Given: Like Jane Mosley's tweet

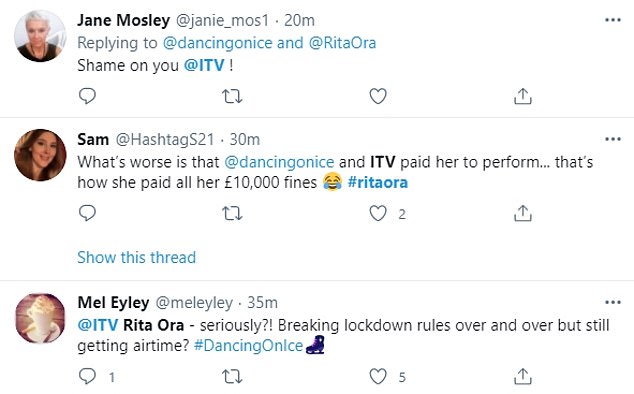Looking at the screenshot, I should (x=378, y=96).
